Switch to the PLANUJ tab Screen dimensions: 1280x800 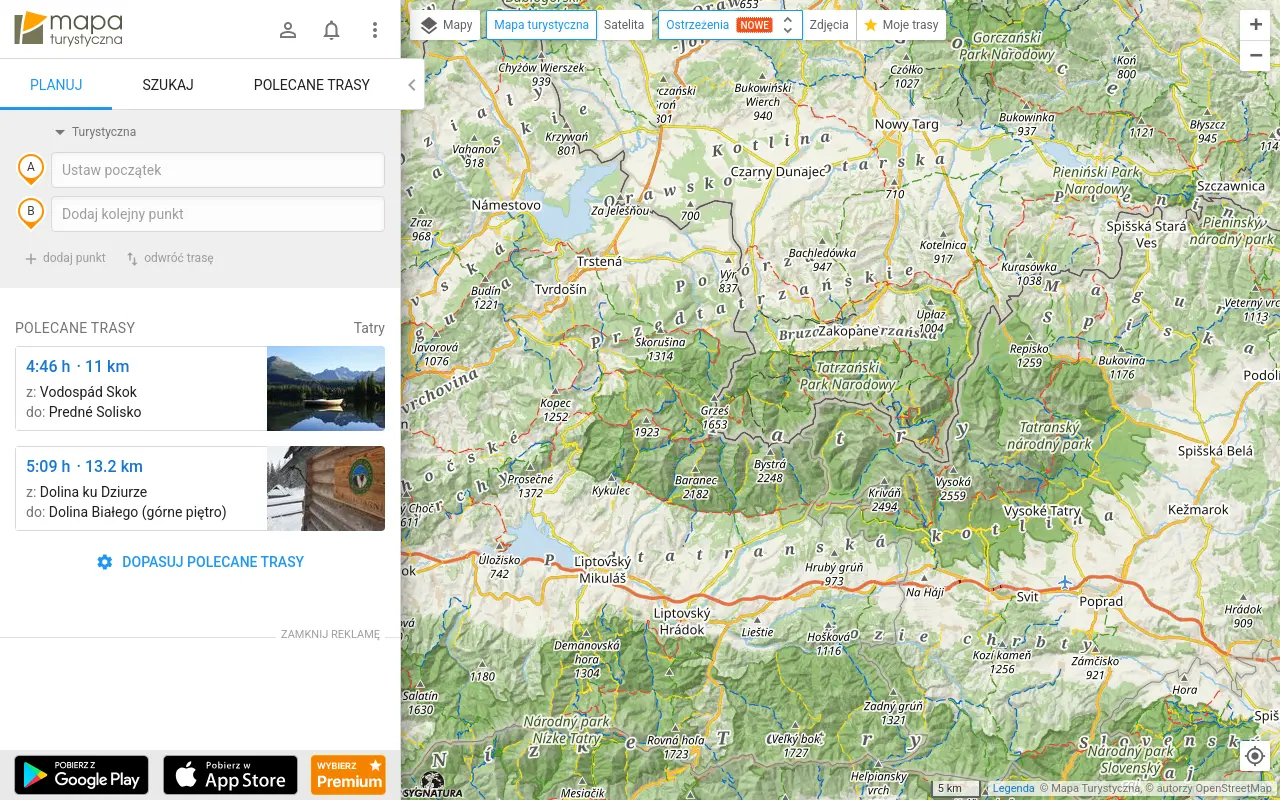(x=56, y=85)
